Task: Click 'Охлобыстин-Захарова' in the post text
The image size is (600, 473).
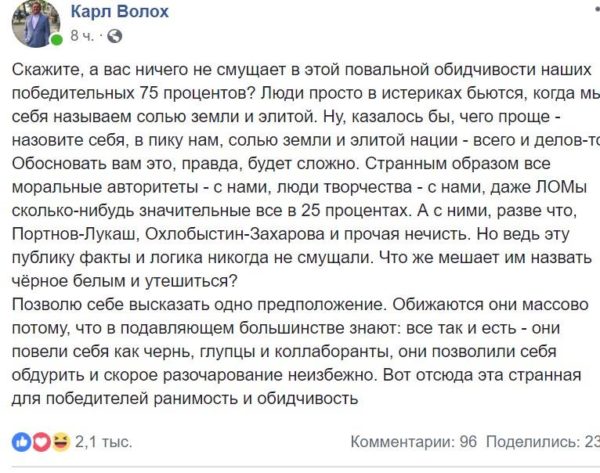Action: (x=235, y=234)
